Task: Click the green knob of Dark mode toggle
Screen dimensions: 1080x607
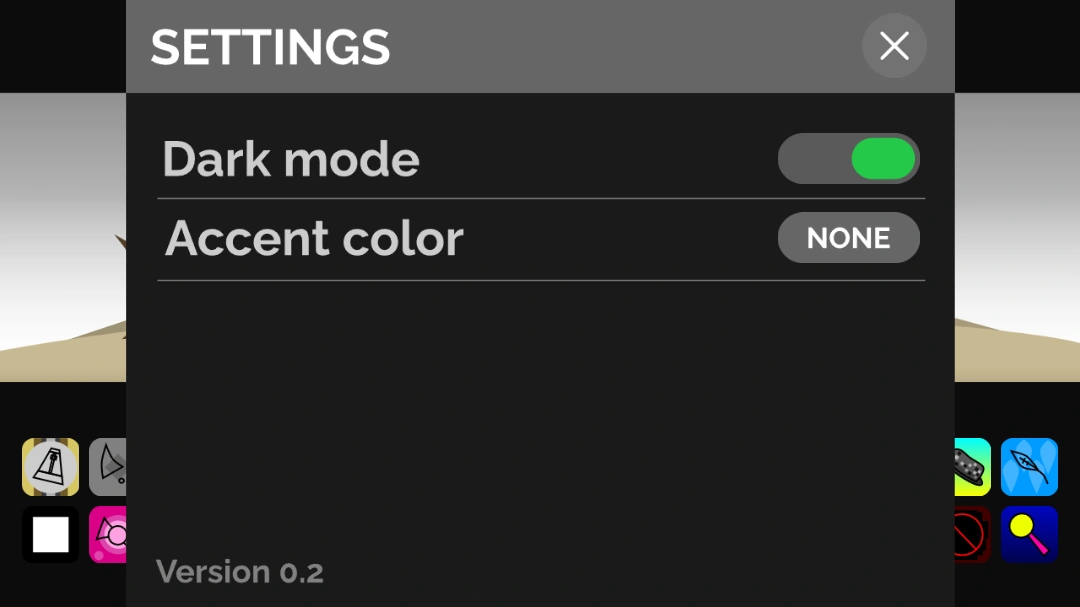Action: (x=883, y=159)
